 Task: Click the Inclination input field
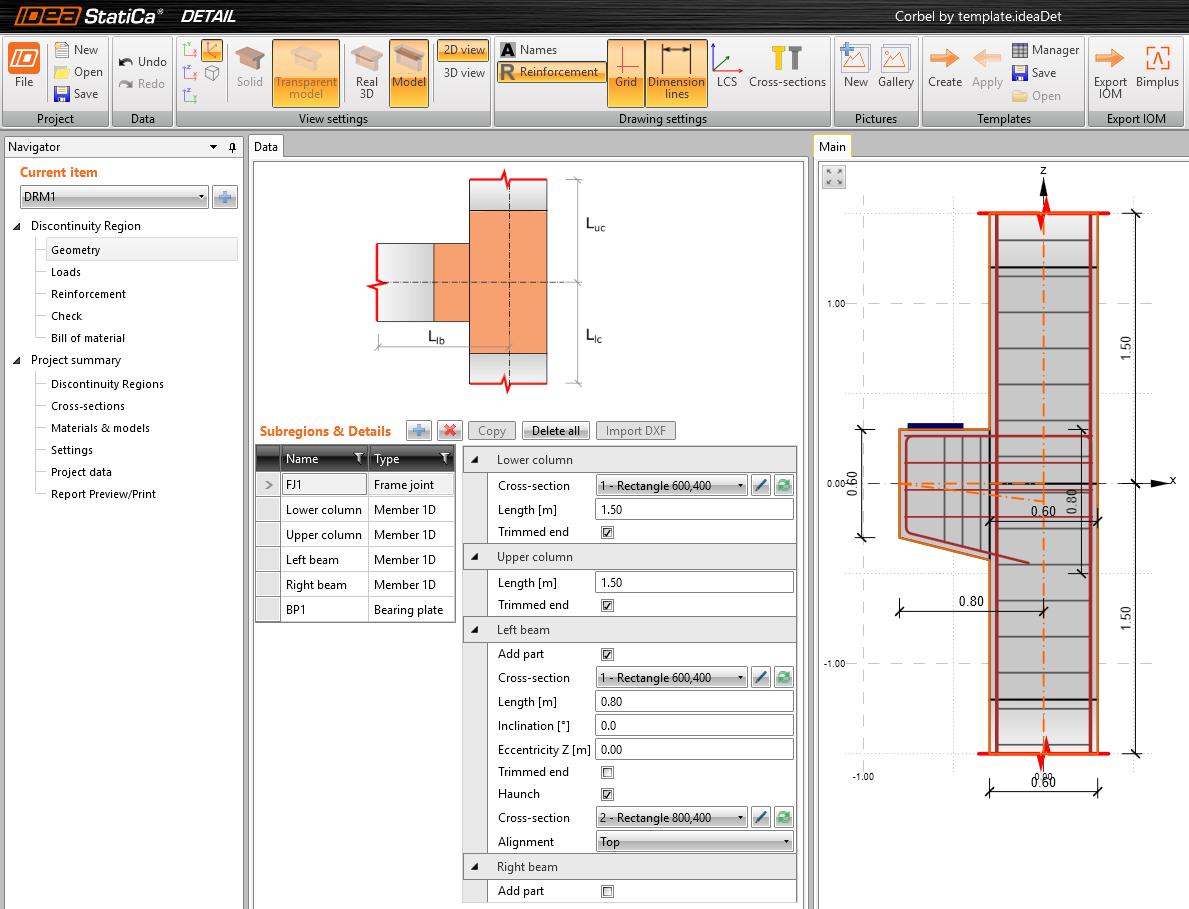694,726
